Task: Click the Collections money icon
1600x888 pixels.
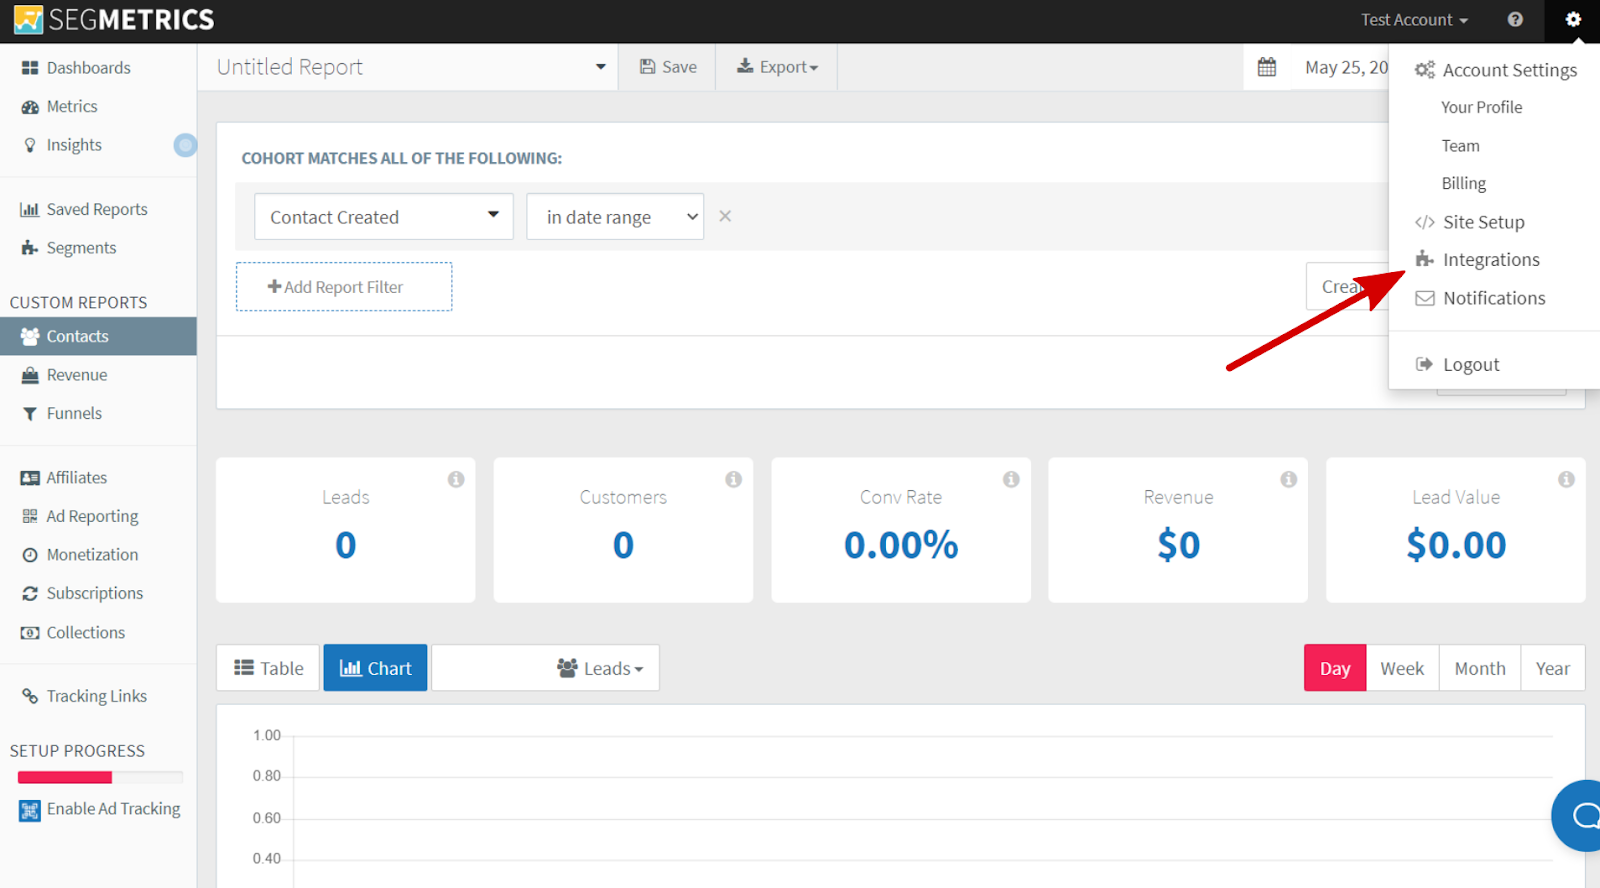Action: (x=30, y=633)
